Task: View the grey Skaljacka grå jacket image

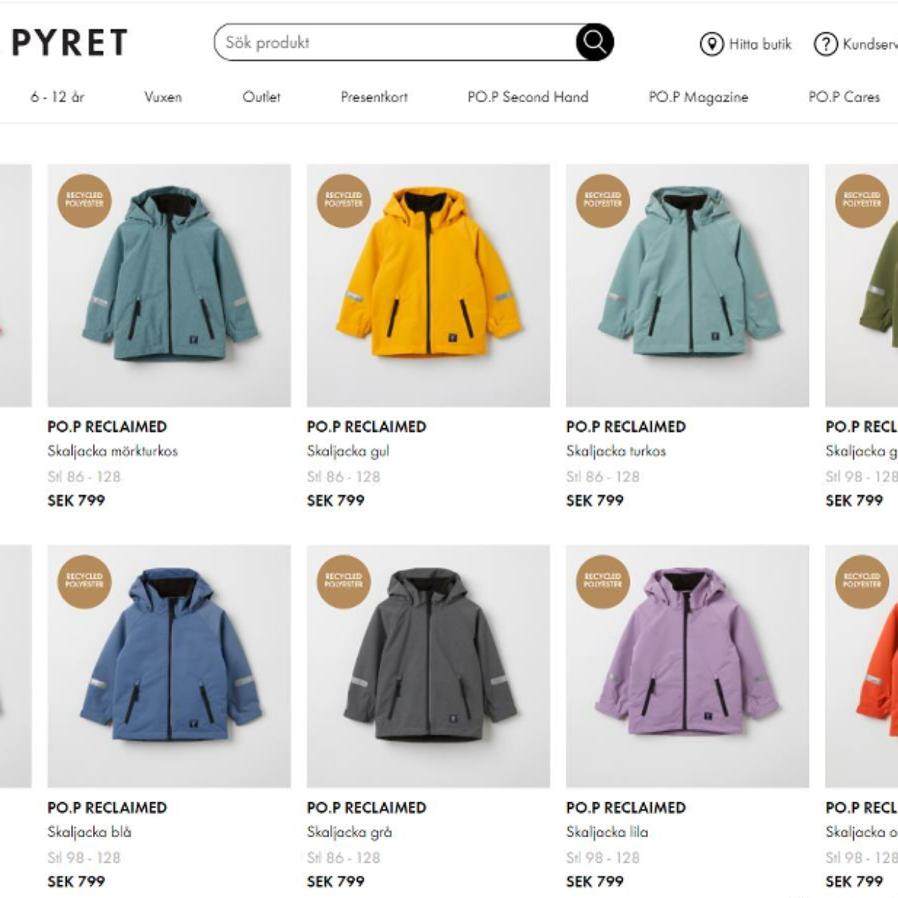Action: (x=428, y=666)
